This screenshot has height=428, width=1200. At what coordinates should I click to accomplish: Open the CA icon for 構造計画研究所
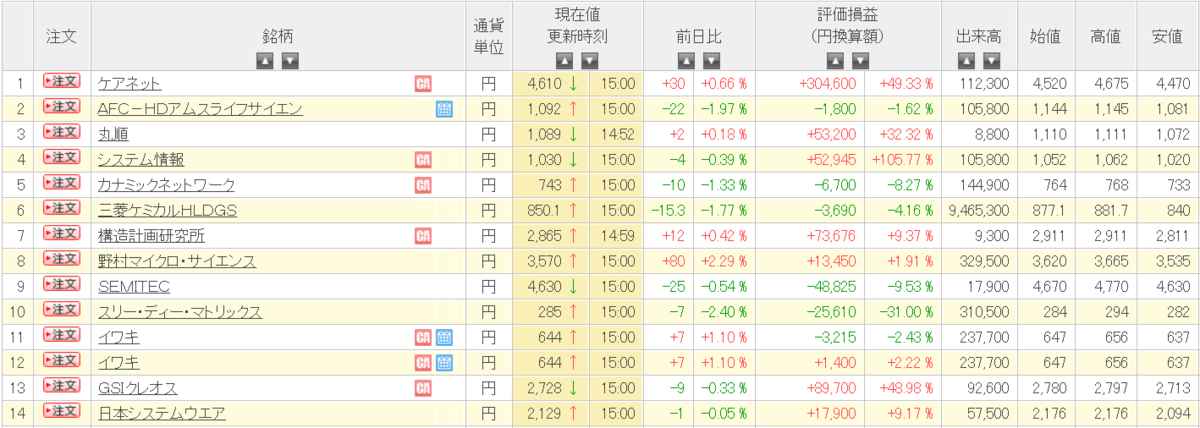tap(423, 236)
